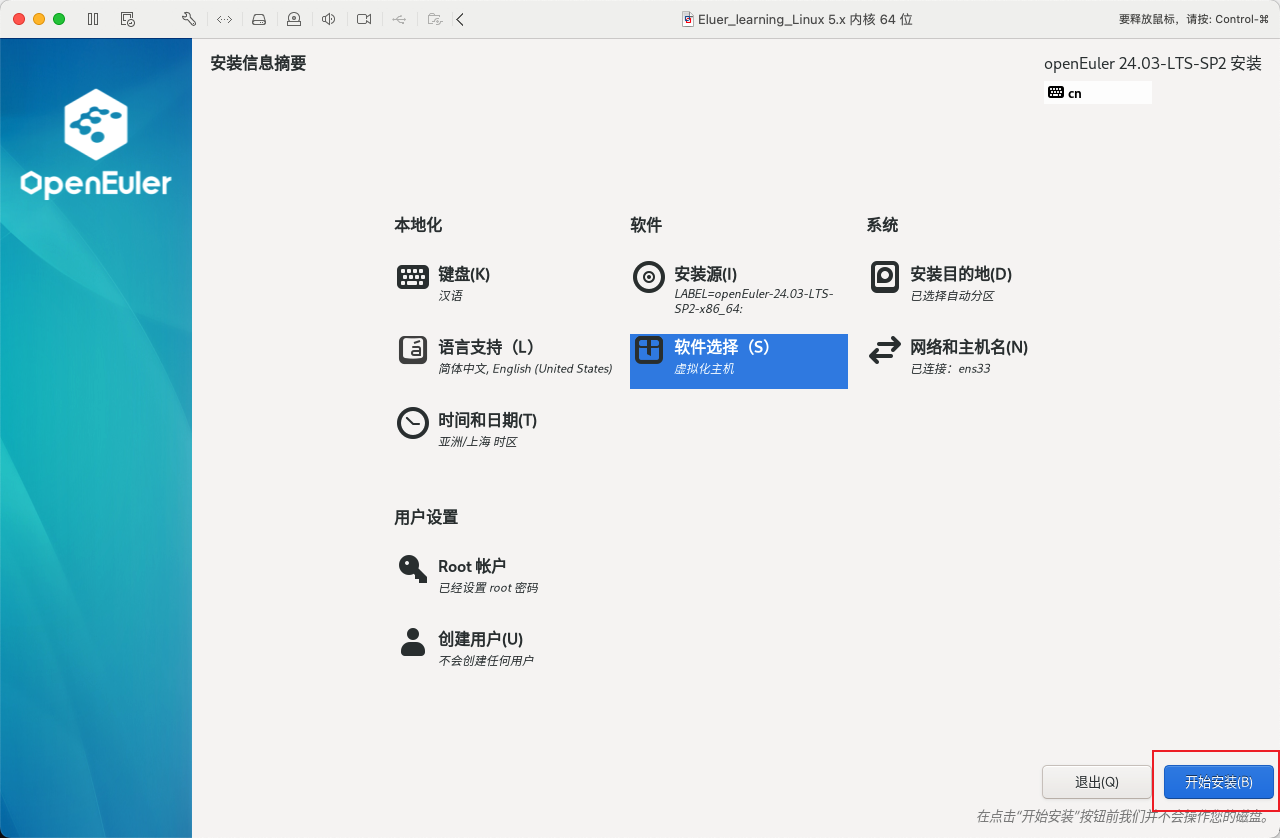Click the shared folders toolbar icon
The width and height of the screenshot is (1280, 838).
coord(434,19)
